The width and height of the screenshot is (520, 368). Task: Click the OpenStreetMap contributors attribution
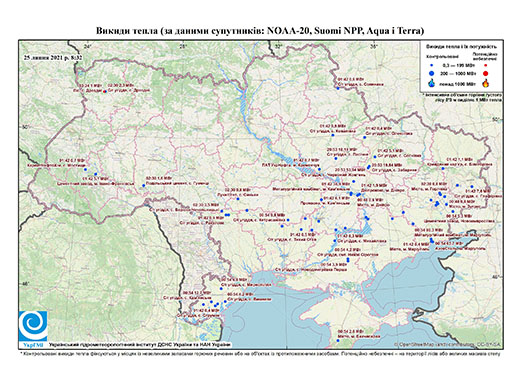click(447, 345)
